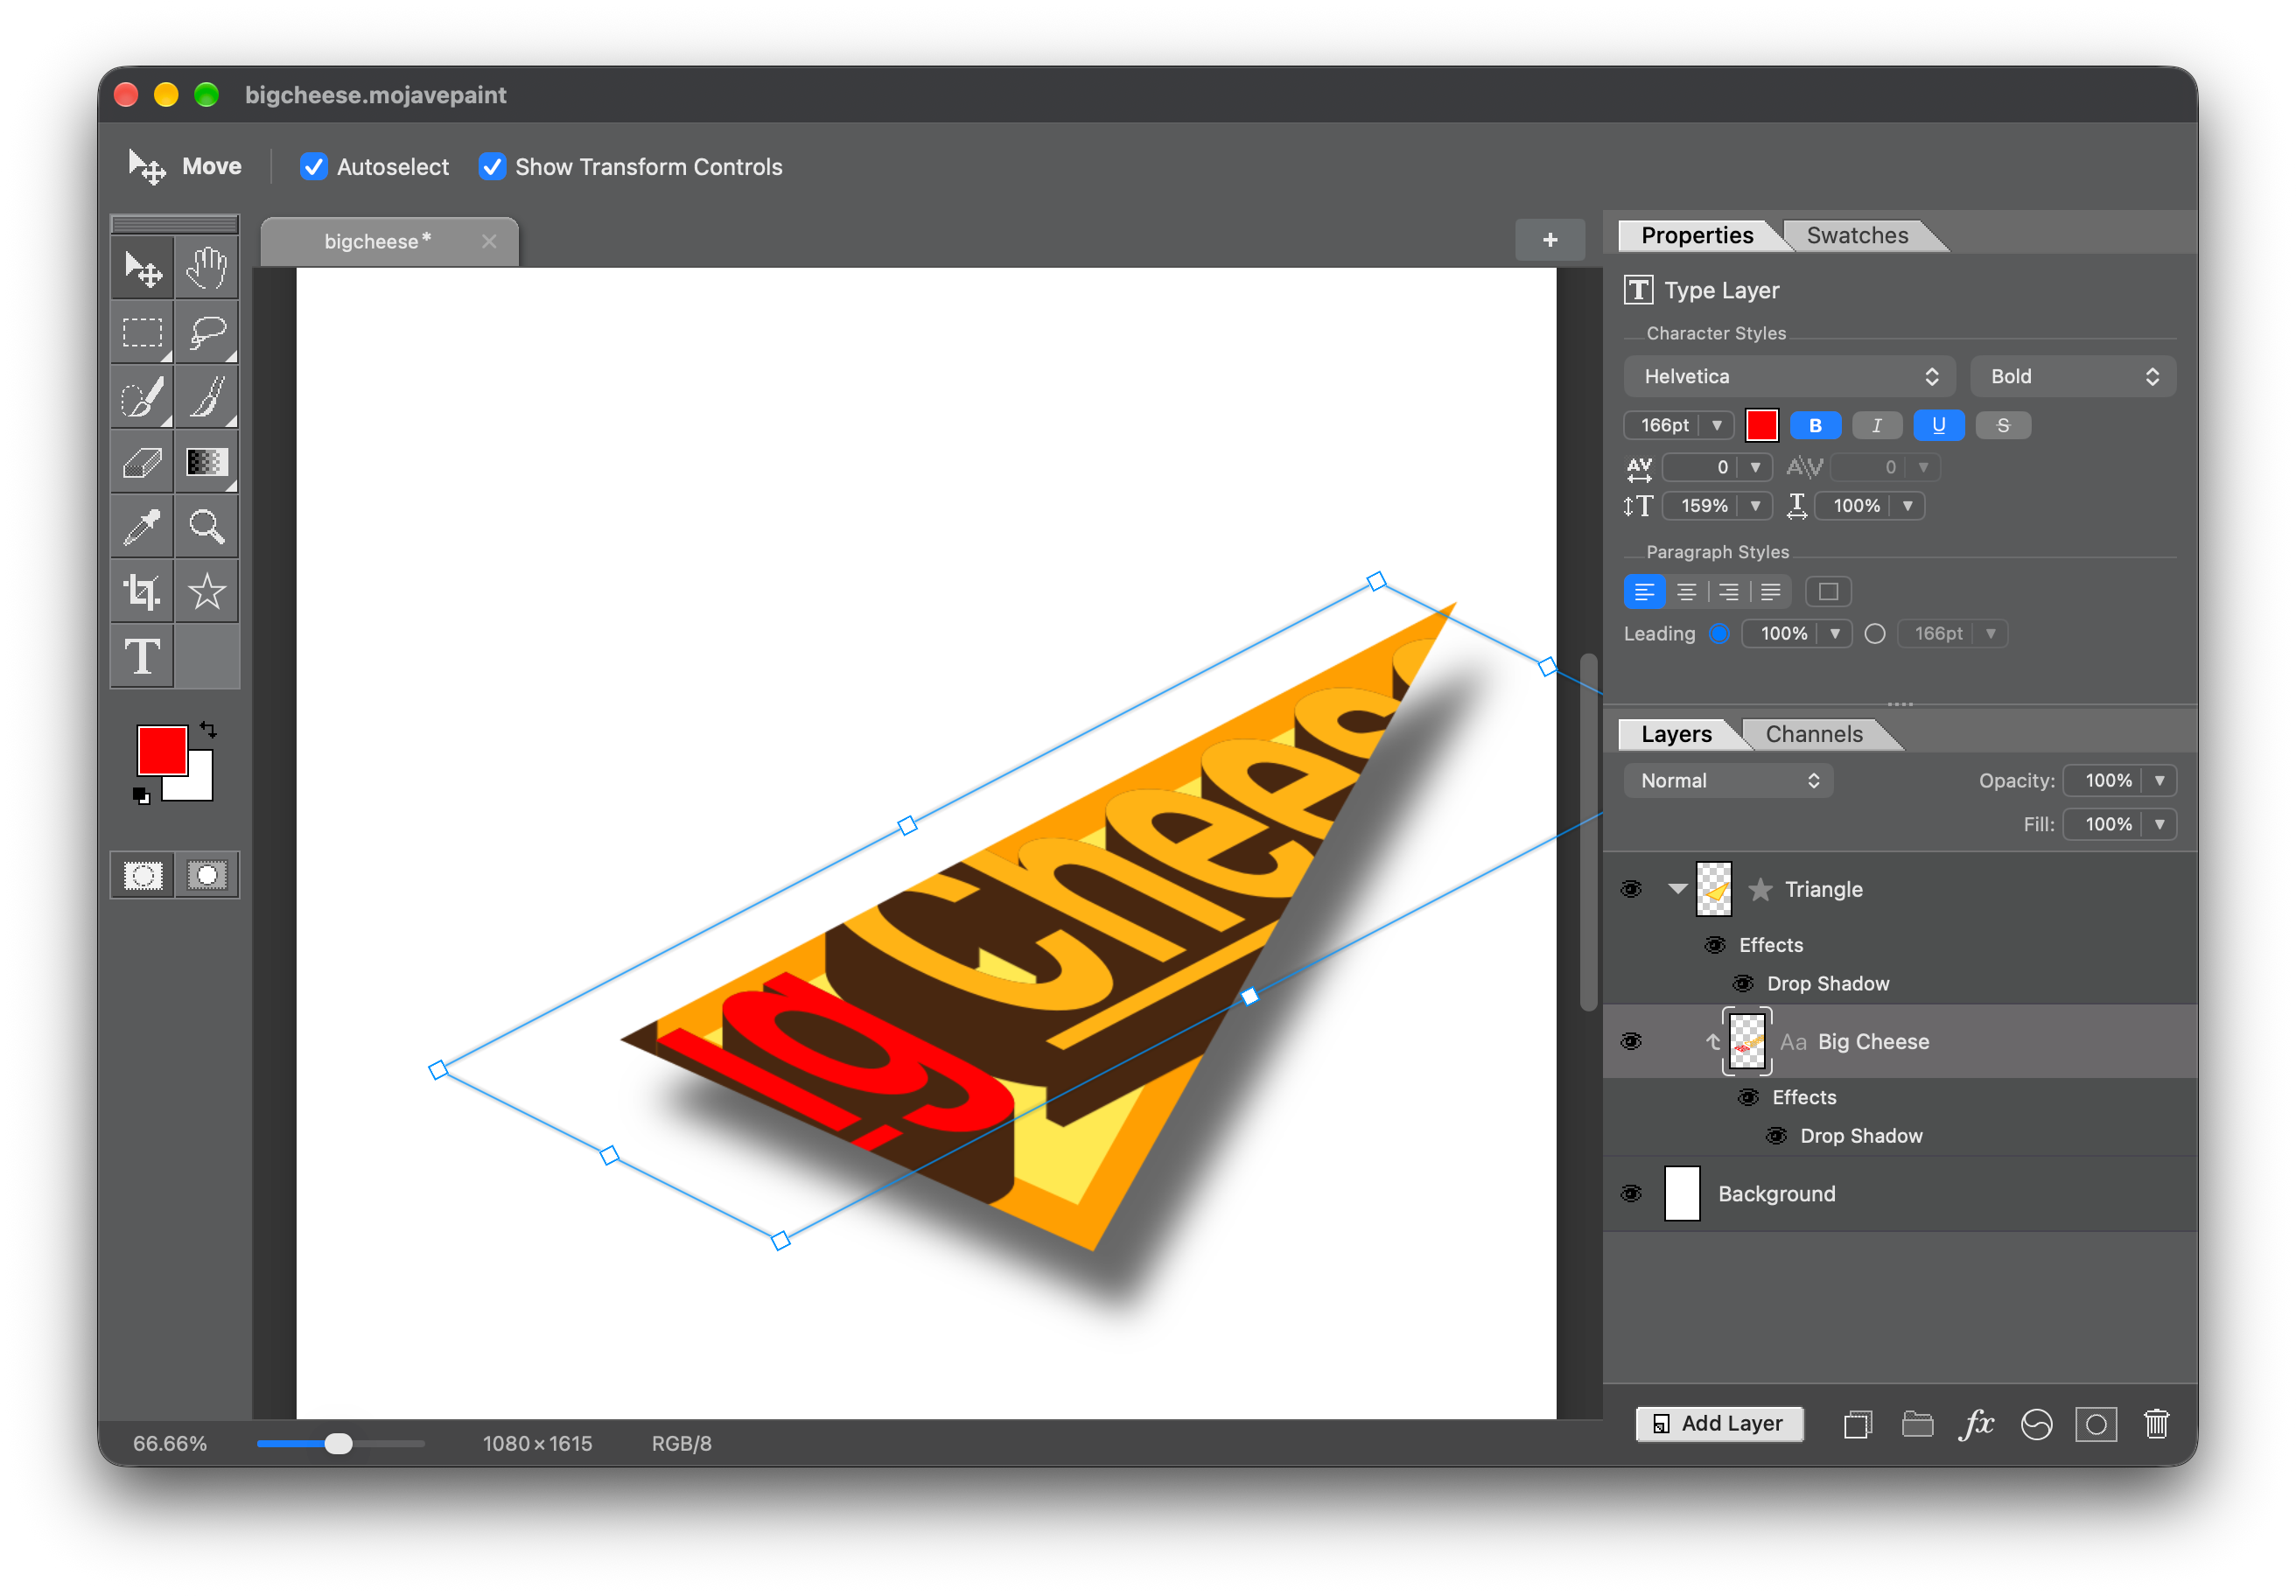
Task: Select the Eyedropper tool
Action: 142,527
